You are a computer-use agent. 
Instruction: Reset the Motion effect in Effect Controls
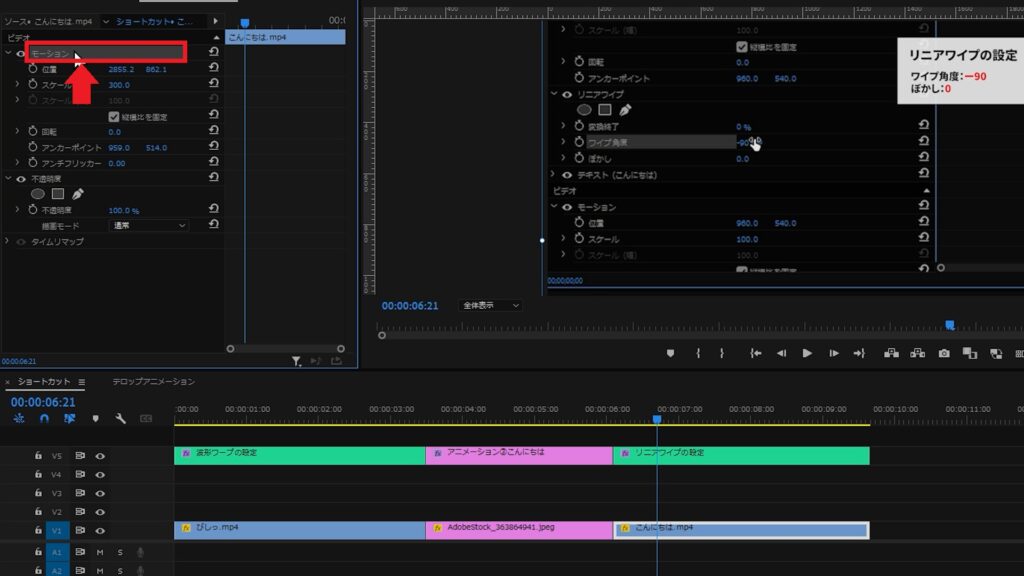(x=214, y=52)
